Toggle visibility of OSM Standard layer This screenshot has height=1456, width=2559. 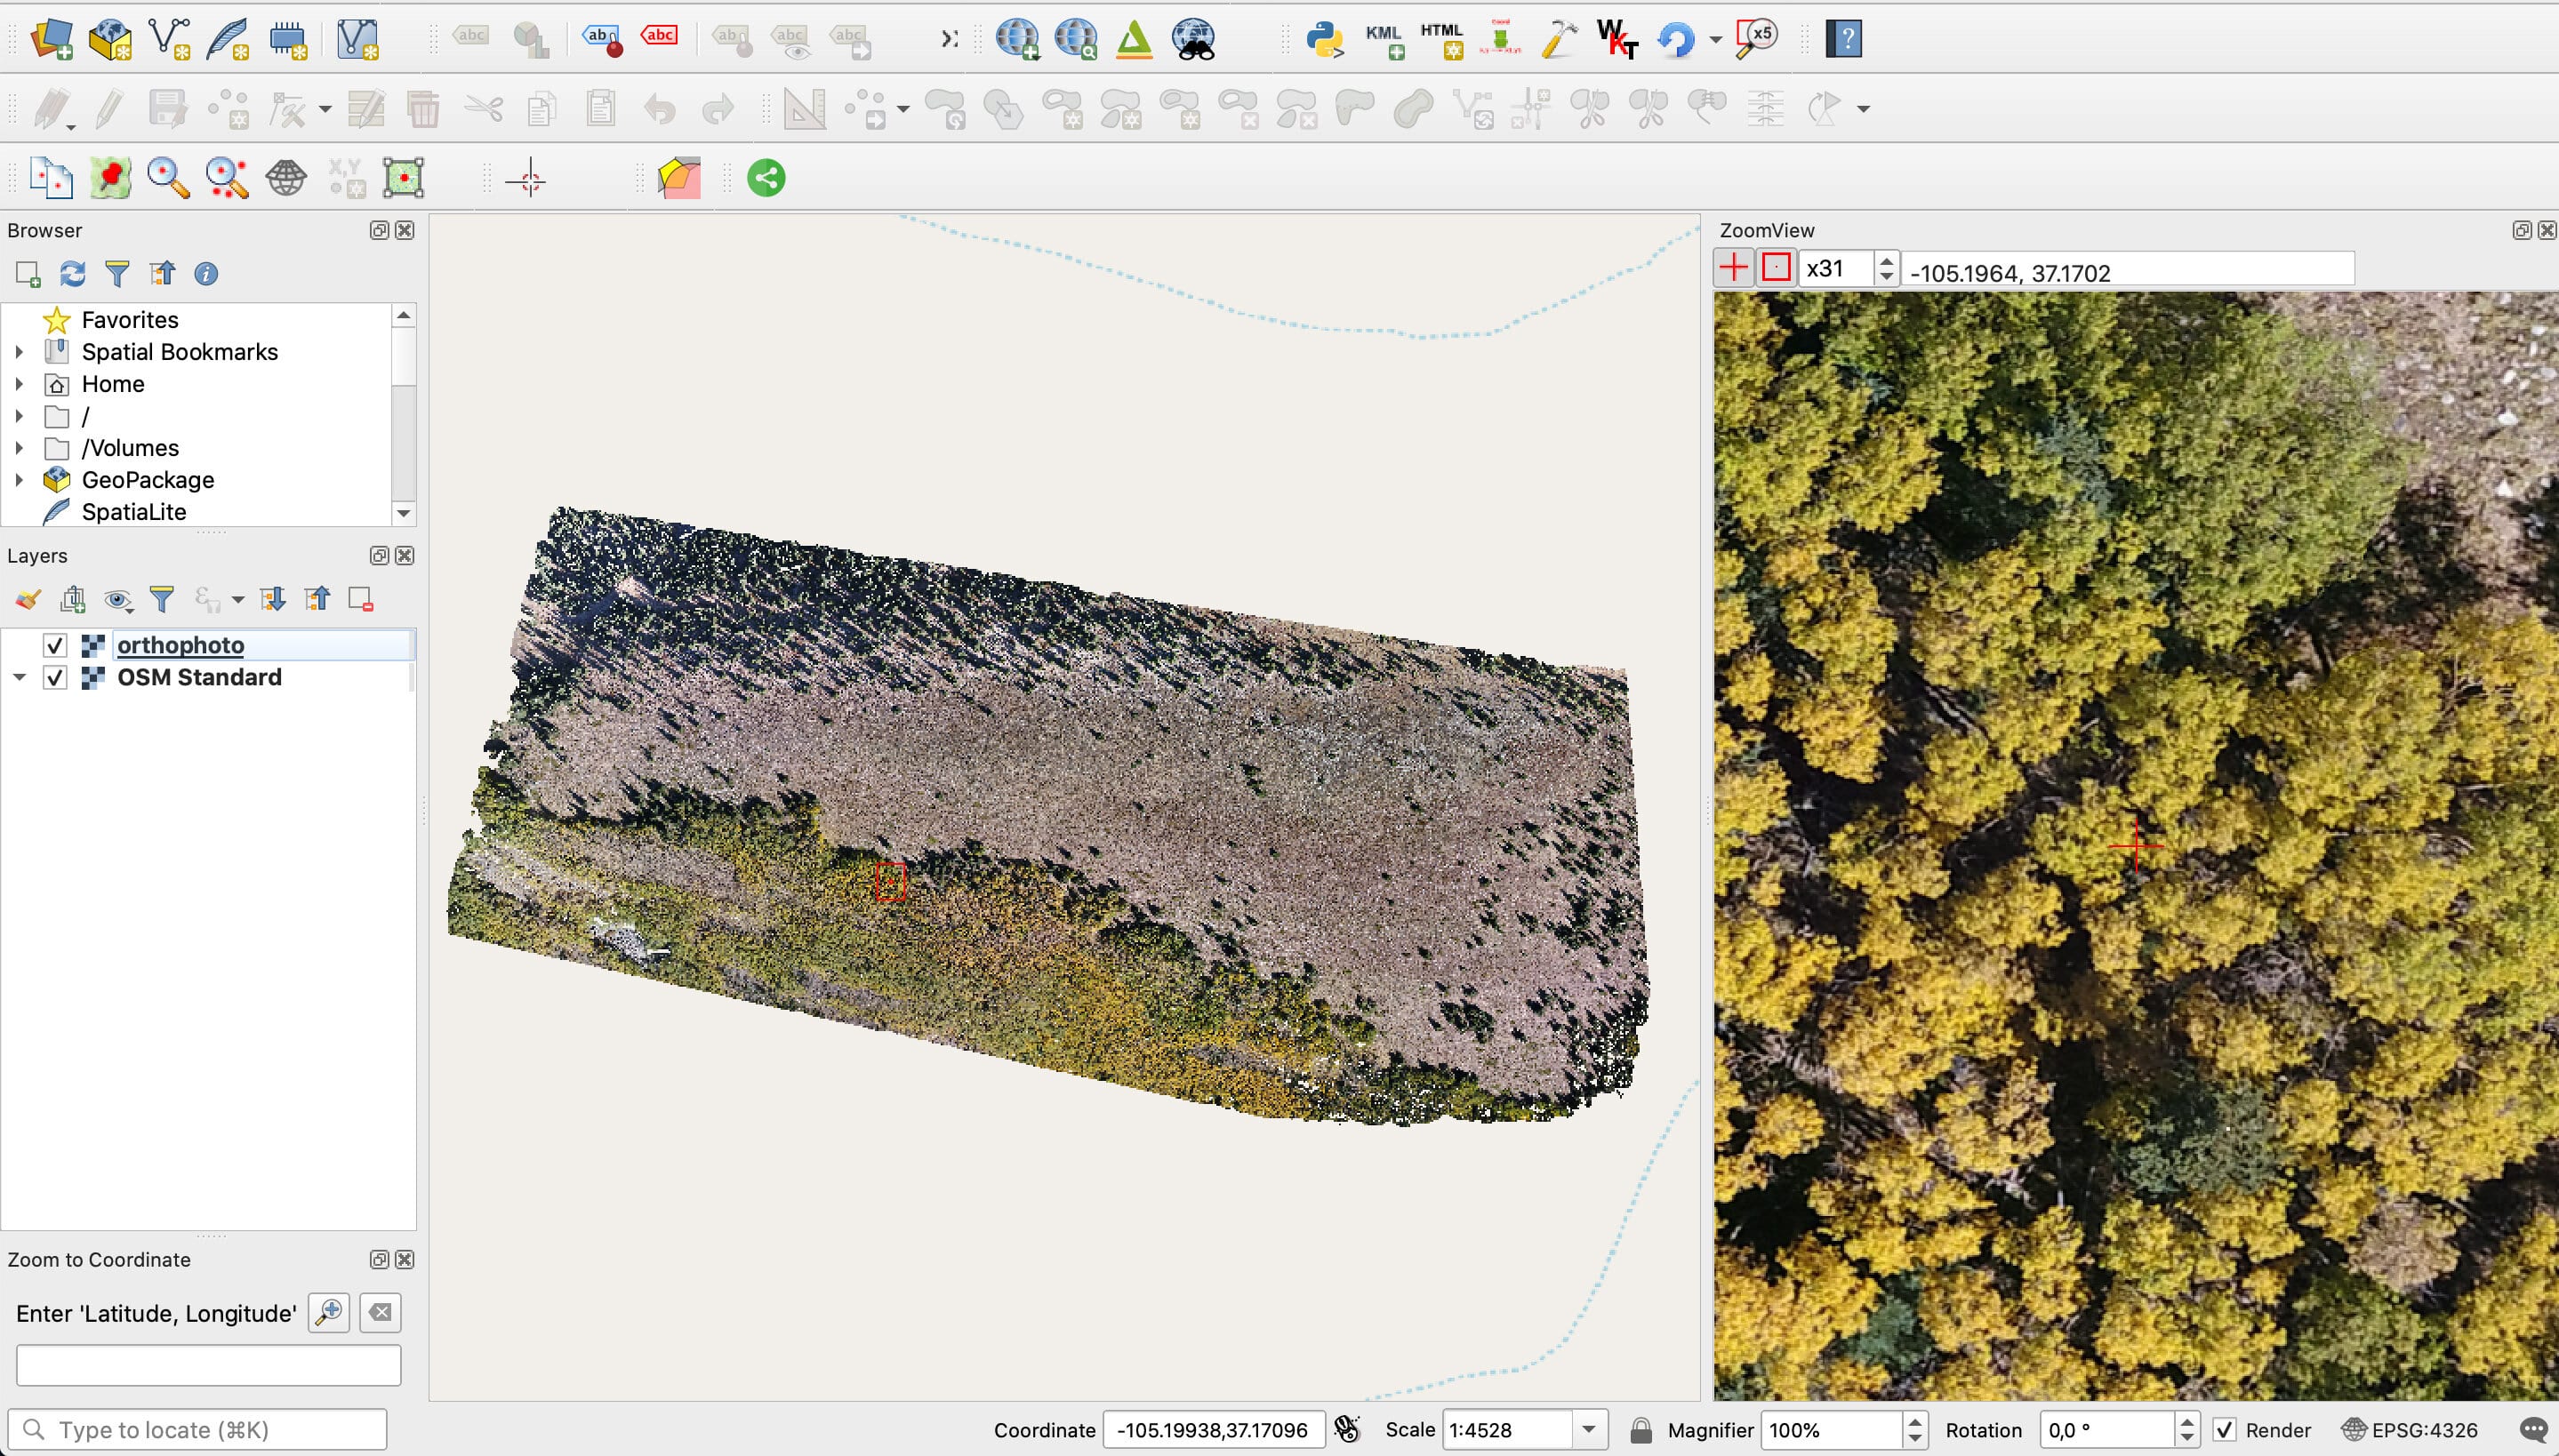click(55, 677)
